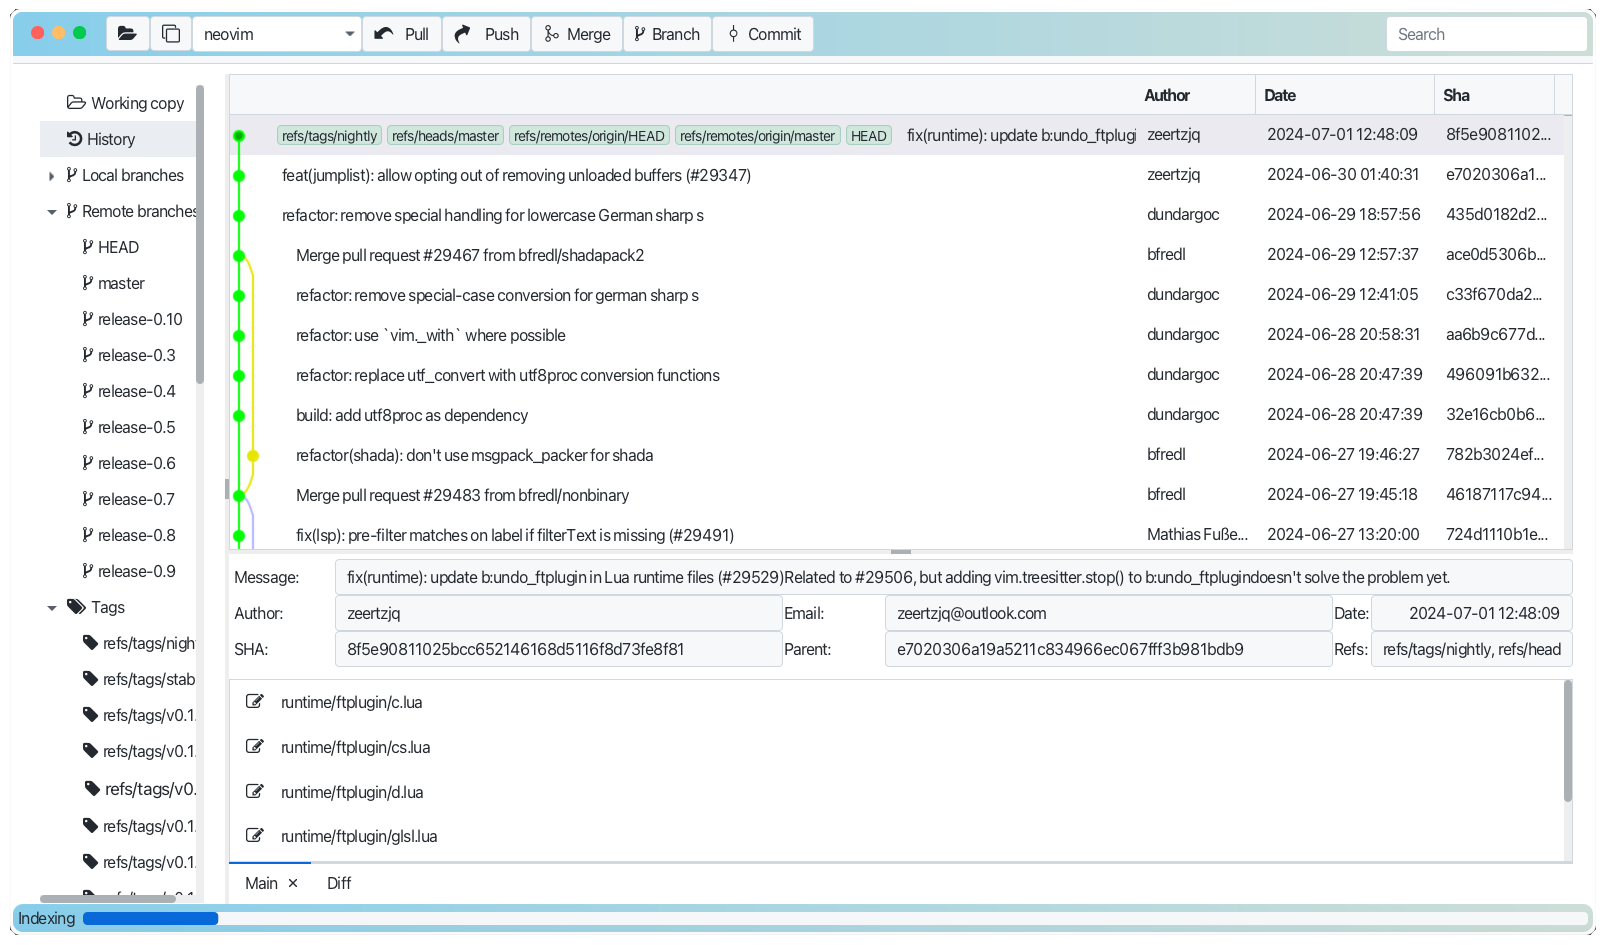
Task: Select remote branch master
Action: tap(121, 283)
